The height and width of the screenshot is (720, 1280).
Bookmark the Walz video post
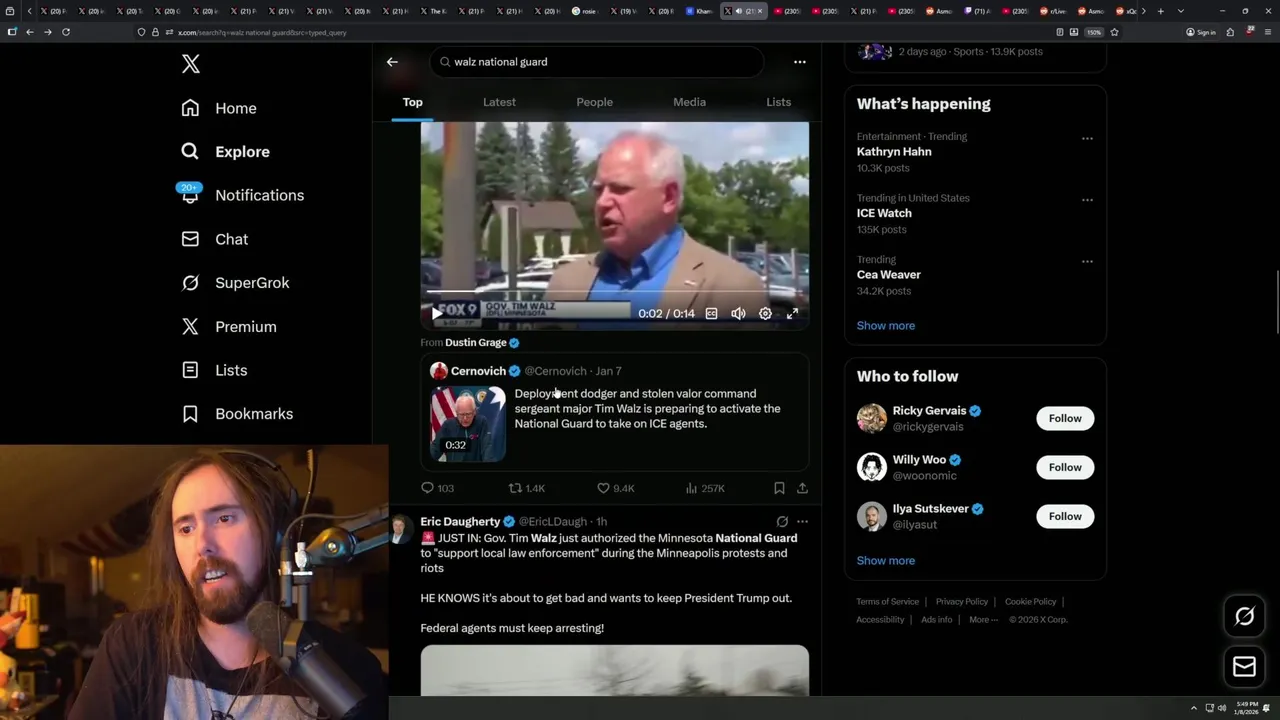[x=779, y=488]
